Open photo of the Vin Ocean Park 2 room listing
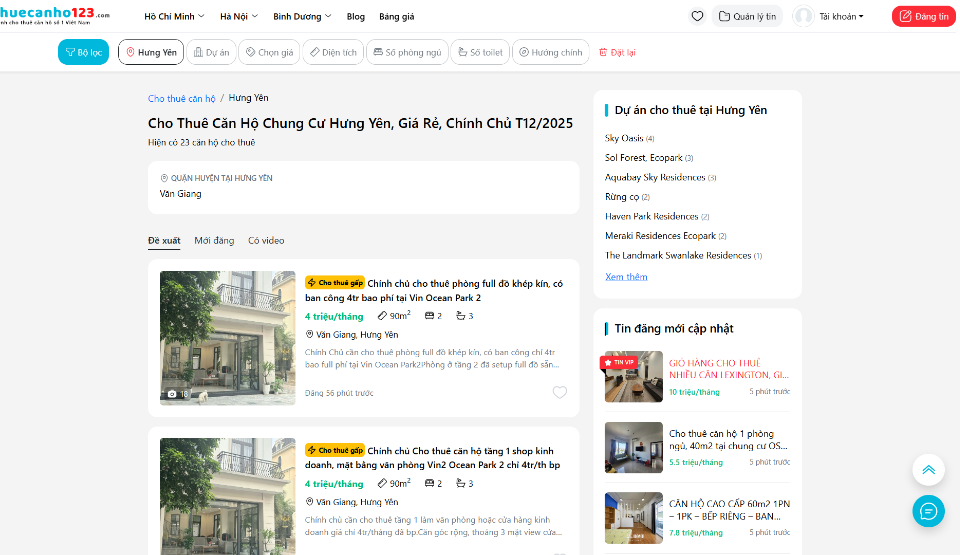Image resolution: width=960 pixels, height=555 pixels. (227, 338)
